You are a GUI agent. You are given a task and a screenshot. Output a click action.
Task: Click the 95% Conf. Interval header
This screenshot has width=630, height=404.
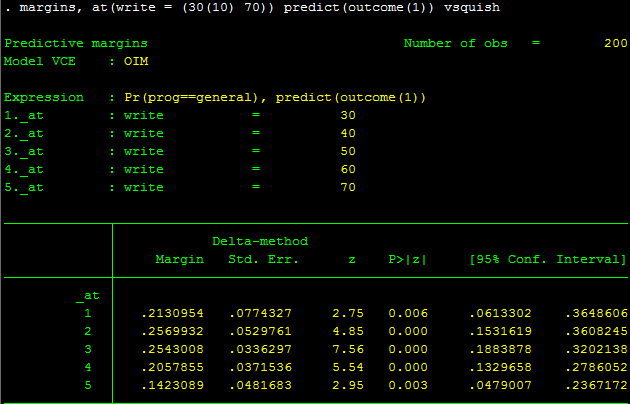548,259
